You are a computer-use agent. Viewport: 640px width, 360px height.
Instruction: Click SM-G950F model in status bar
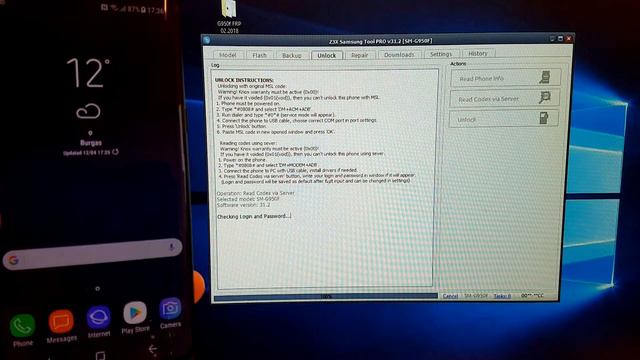point(476,296)
